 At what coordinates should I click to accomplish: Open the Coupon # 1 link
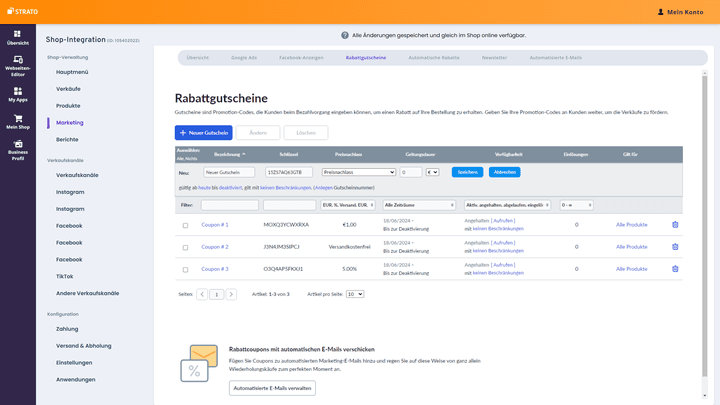214,225
